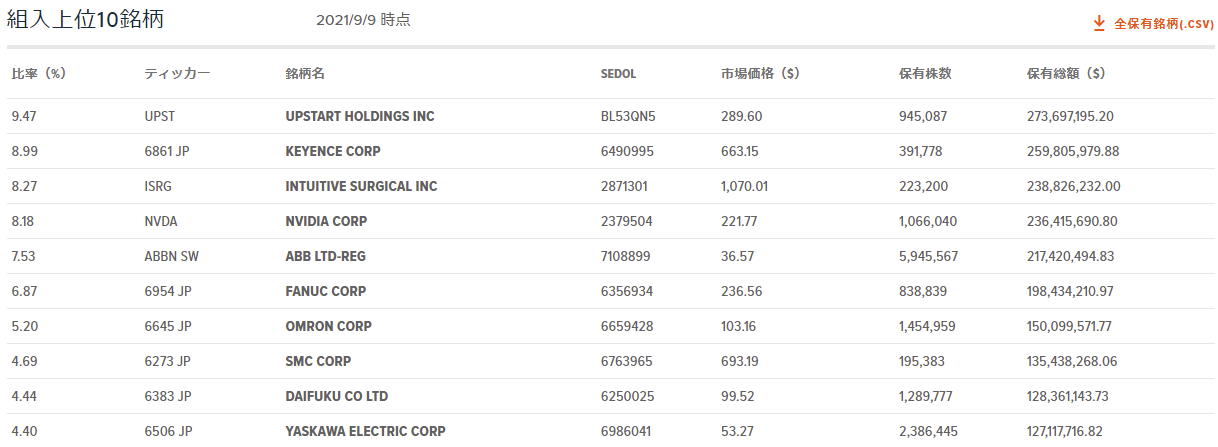Click DAIFUKU CO LTD name
The image size is (1218, 447).
pyautogui.click(x=336, y=396)
